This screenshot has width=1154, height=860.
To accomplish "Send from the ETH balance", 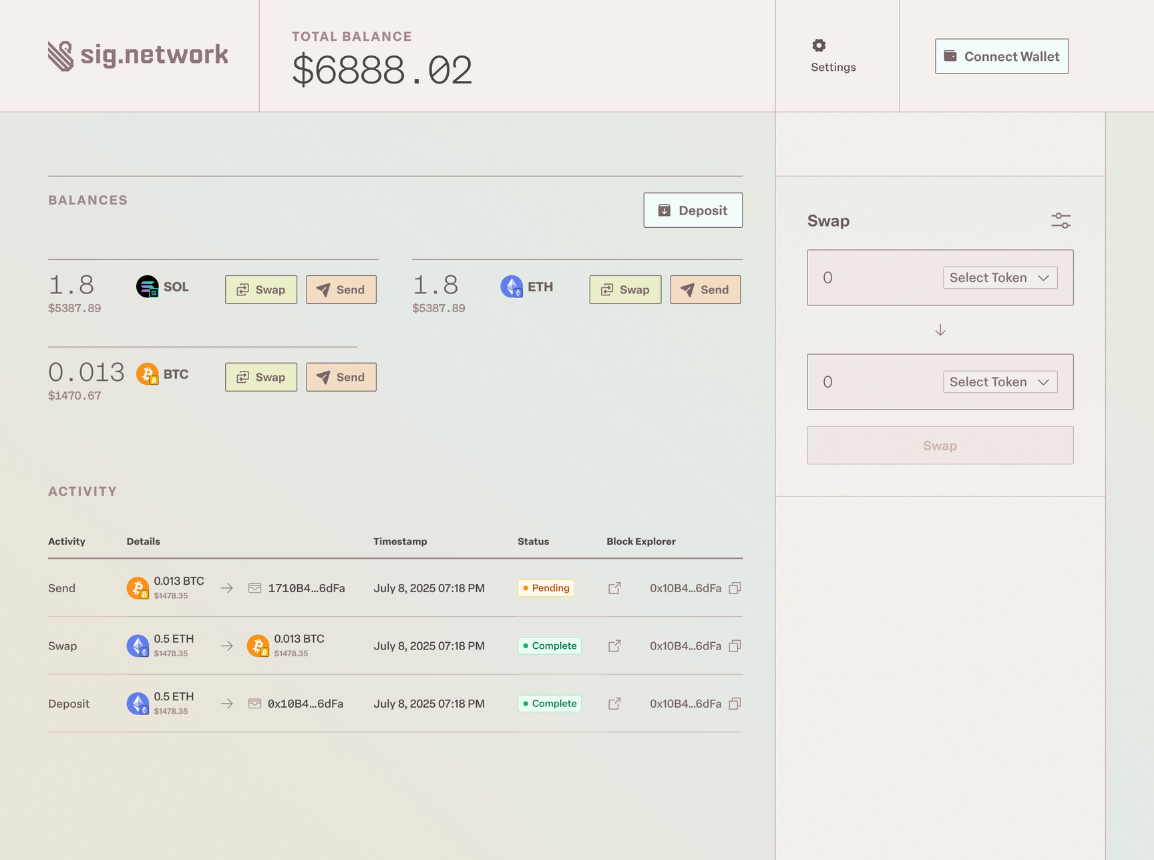I will click(705, 290).
